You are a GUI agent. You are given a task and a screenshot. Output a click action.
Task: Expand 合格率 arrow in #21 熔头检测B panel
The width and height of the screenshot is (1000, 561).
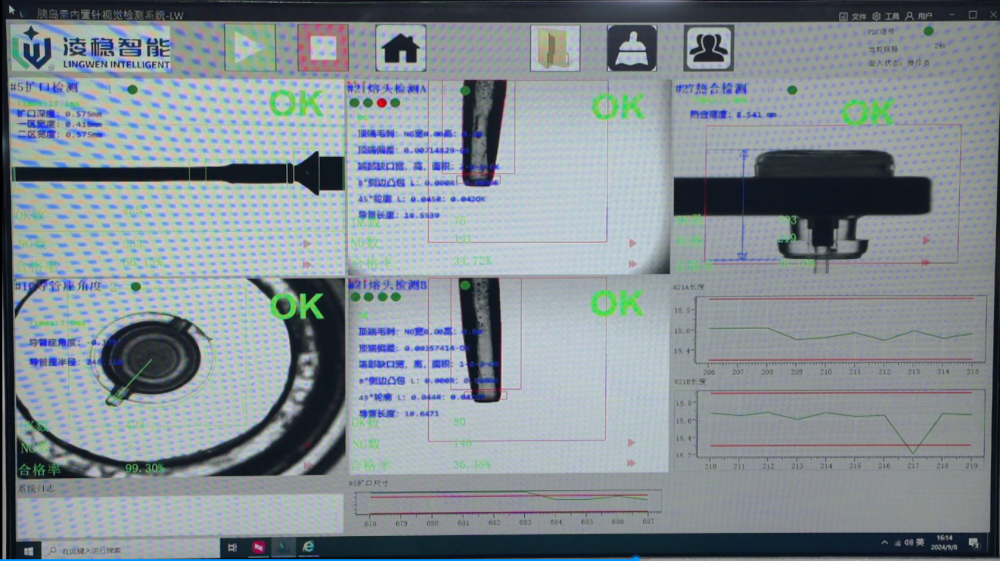631,463
